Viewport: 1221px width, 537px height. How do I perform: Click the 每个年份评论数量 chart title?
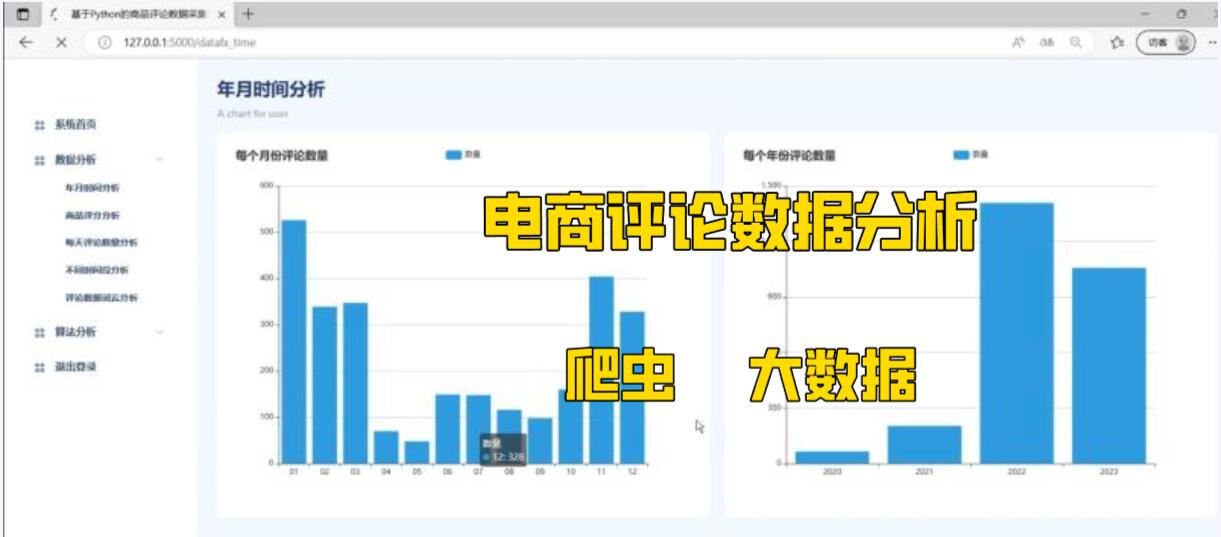(789, 156)
